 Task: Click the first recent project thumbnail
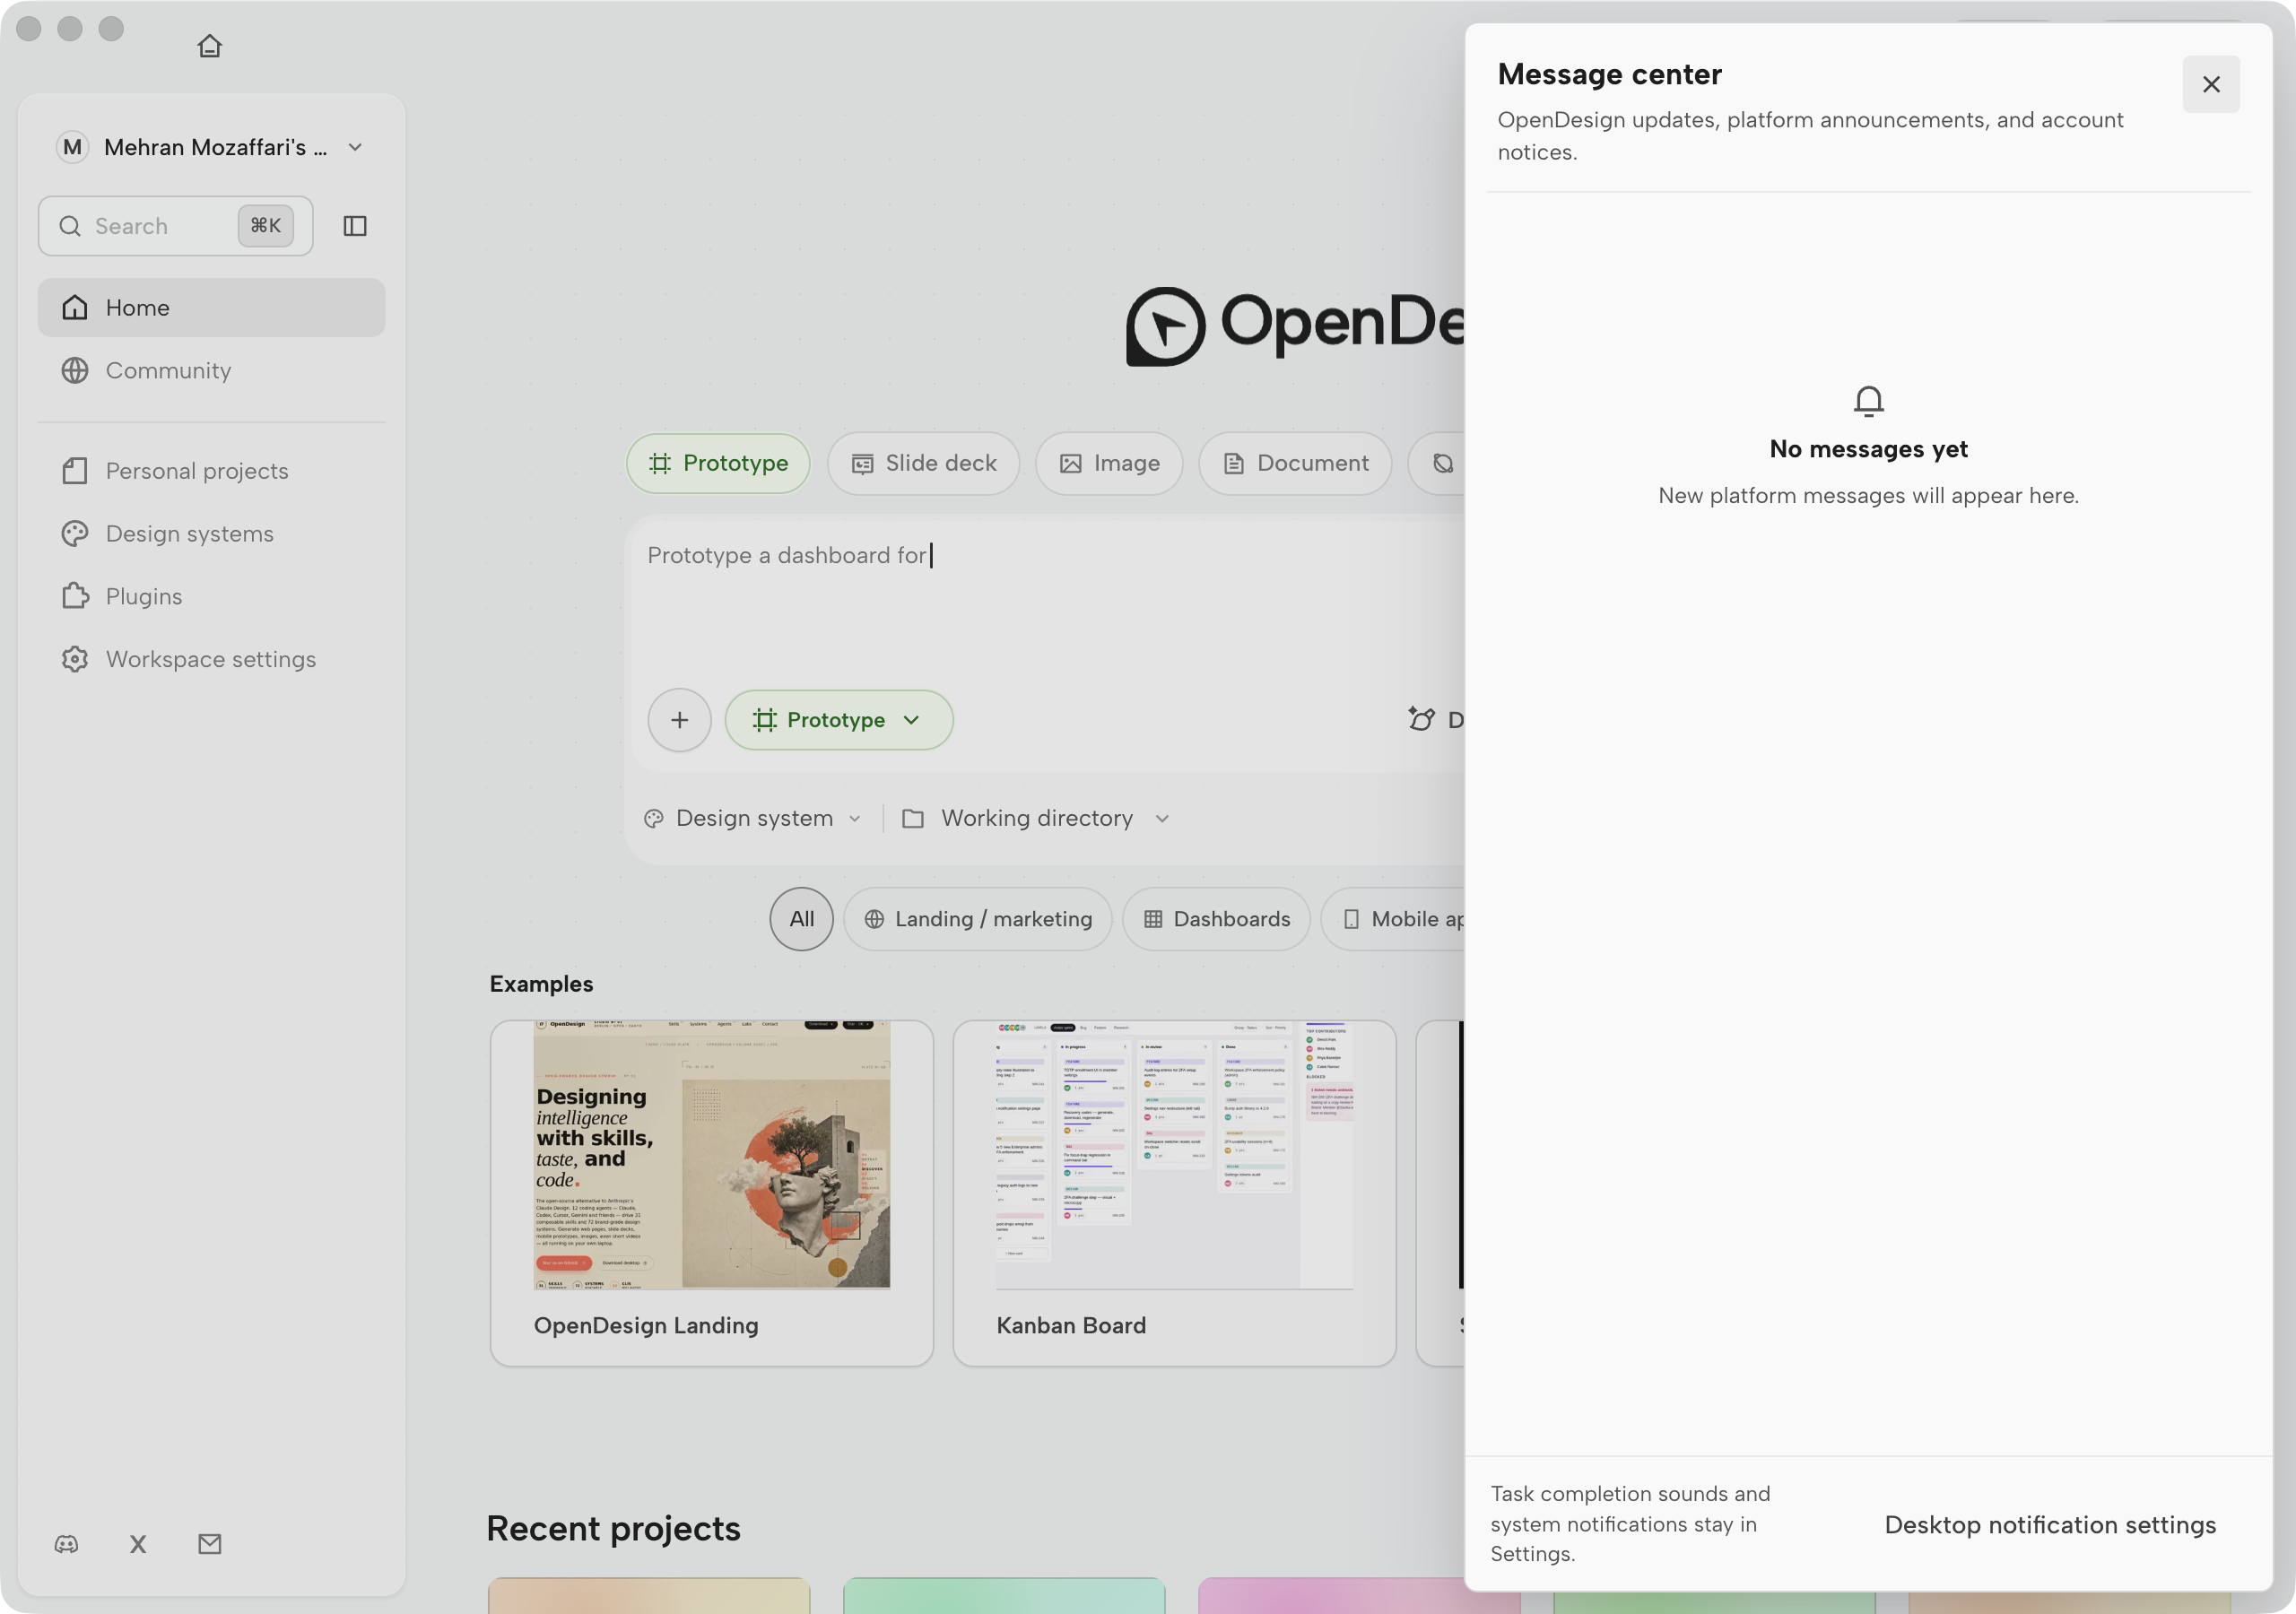pyautogui.click(x=649, y=1595)
